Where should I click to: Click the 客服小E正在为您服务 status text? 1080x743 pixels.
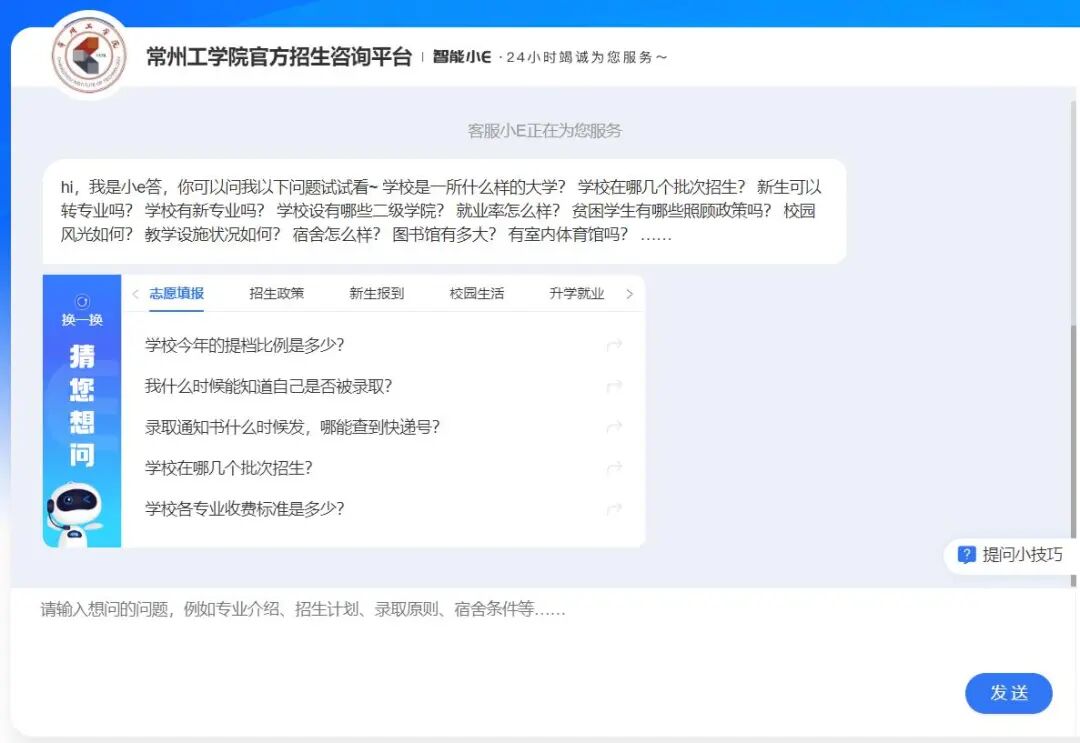[544, 131]
